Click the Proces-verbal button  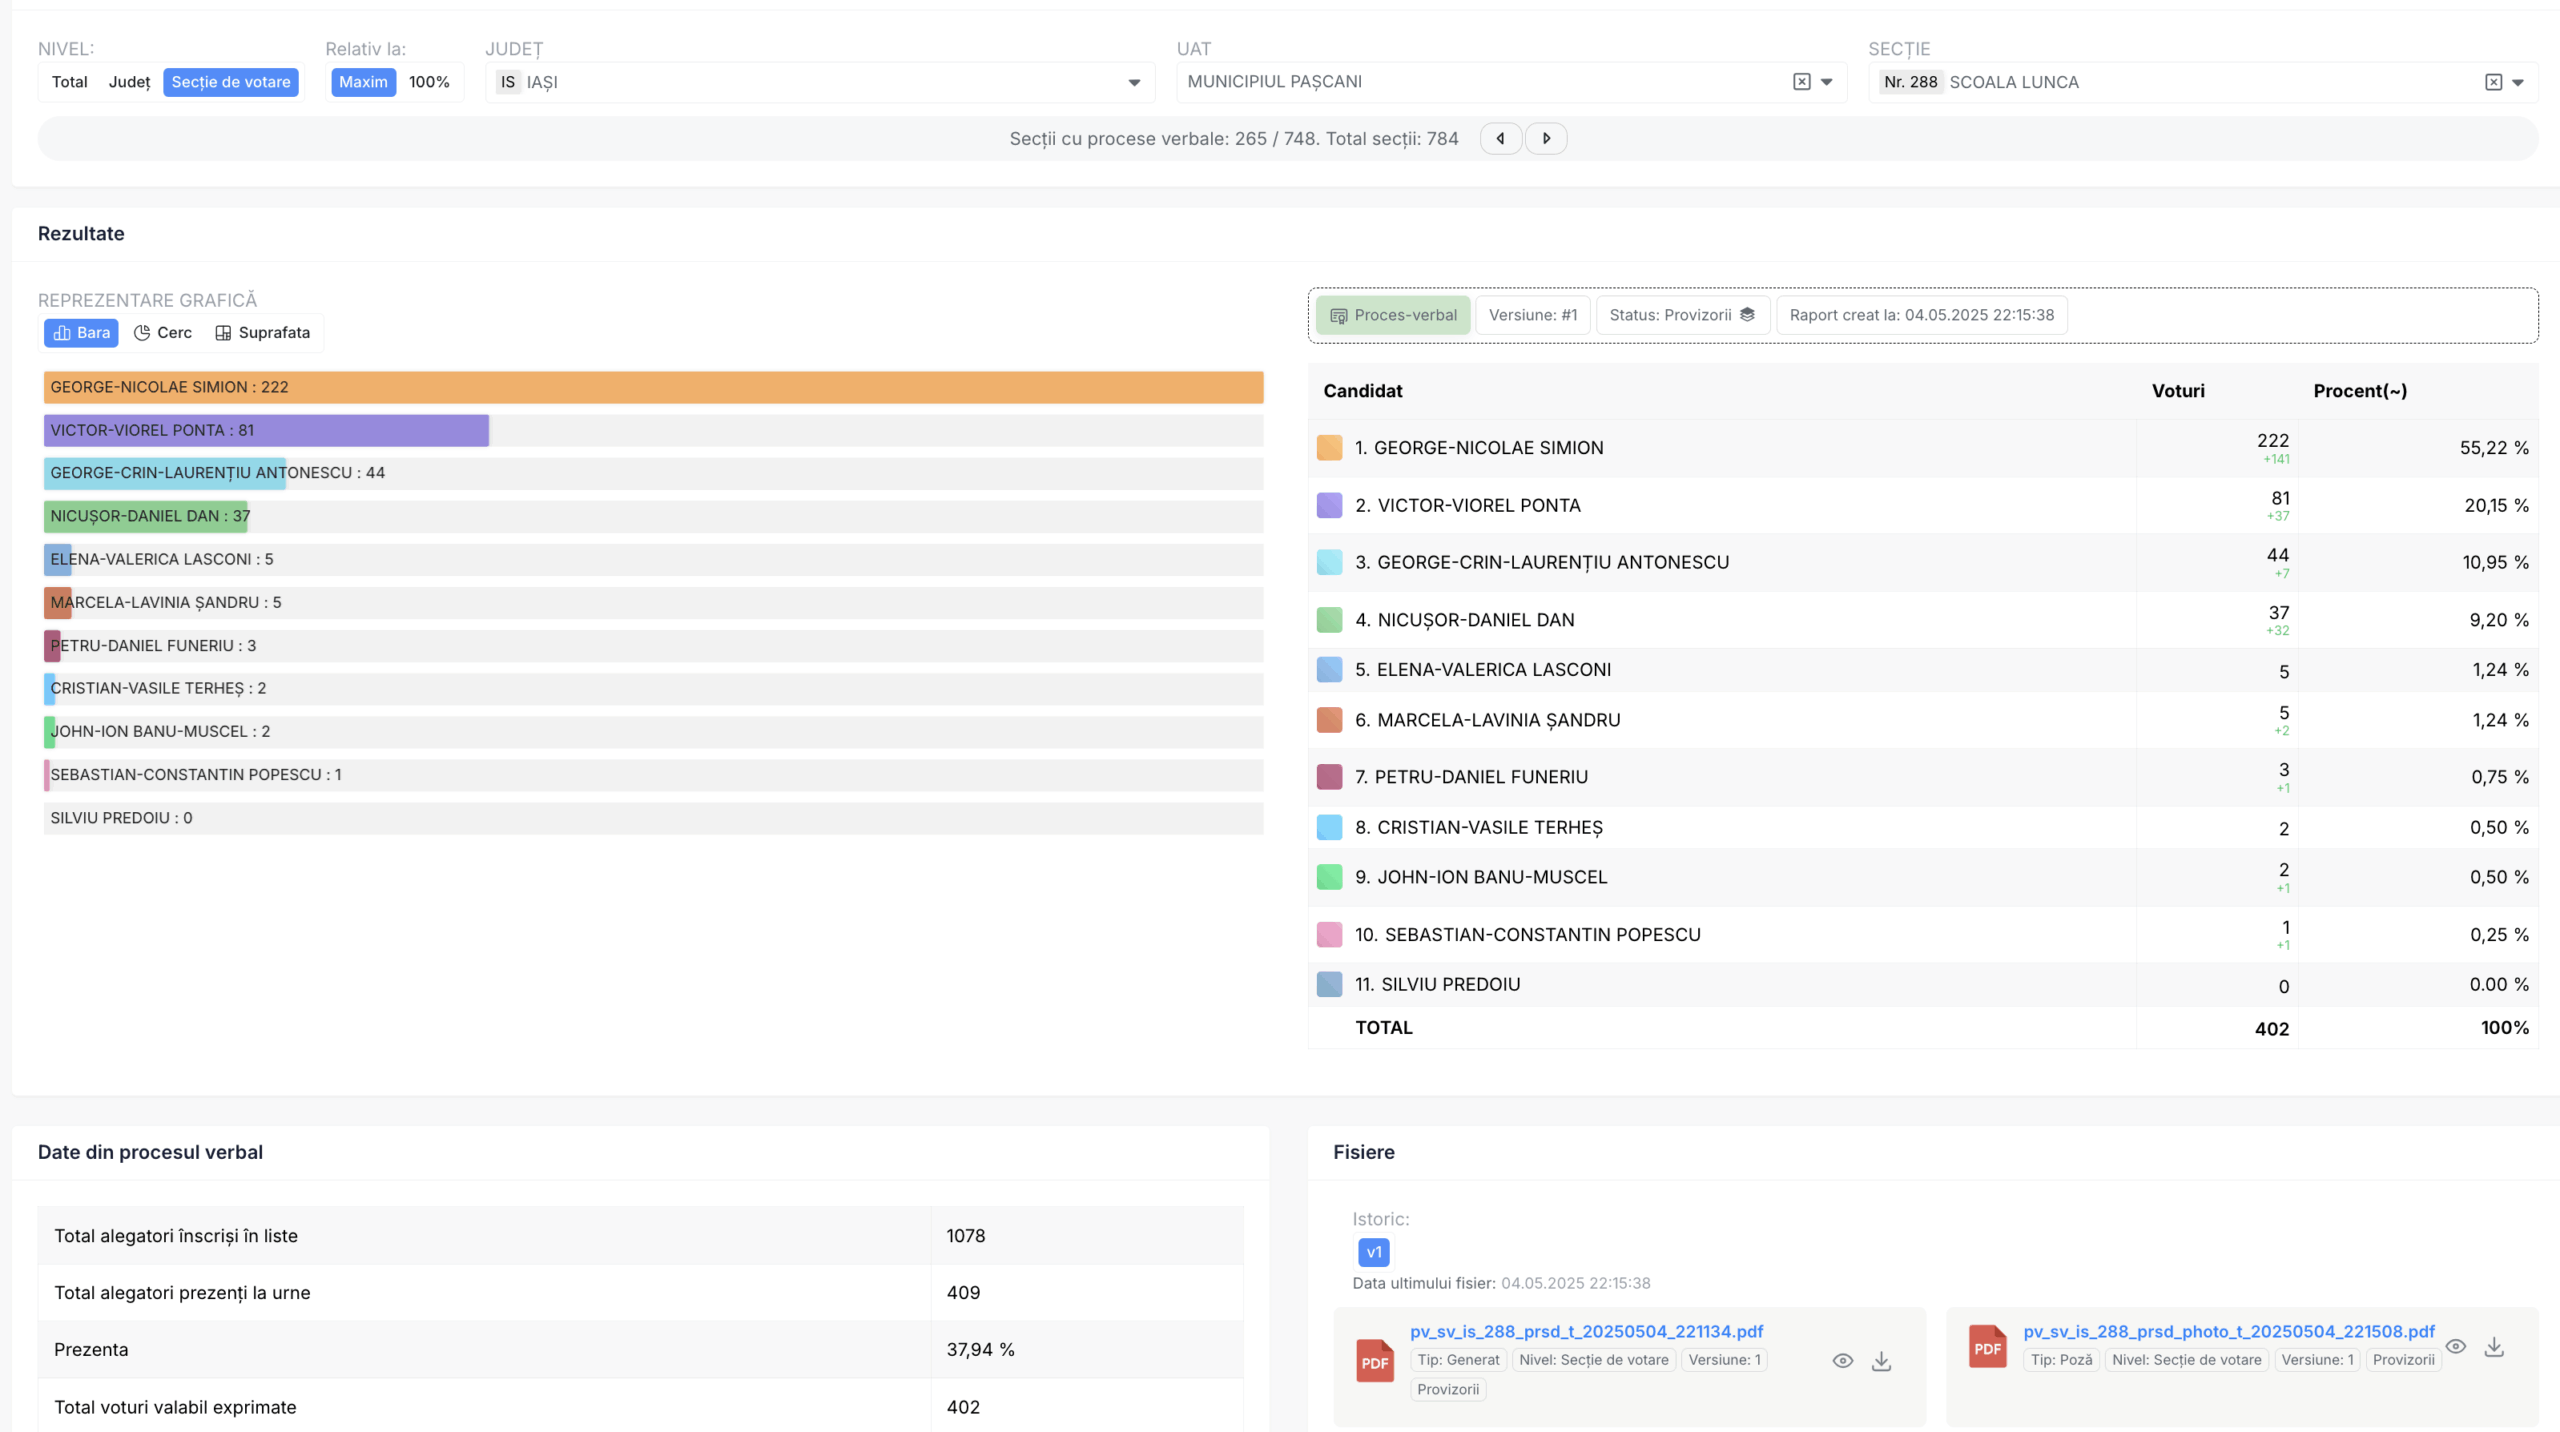tap(1392, 315)
